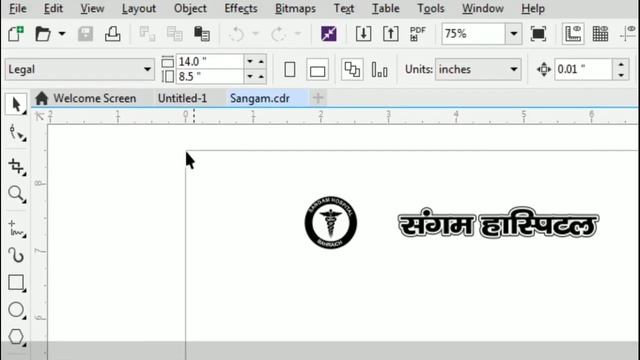640x360 pixels.
Task: Open the Tools menu
Action: (x=431, y=9)
